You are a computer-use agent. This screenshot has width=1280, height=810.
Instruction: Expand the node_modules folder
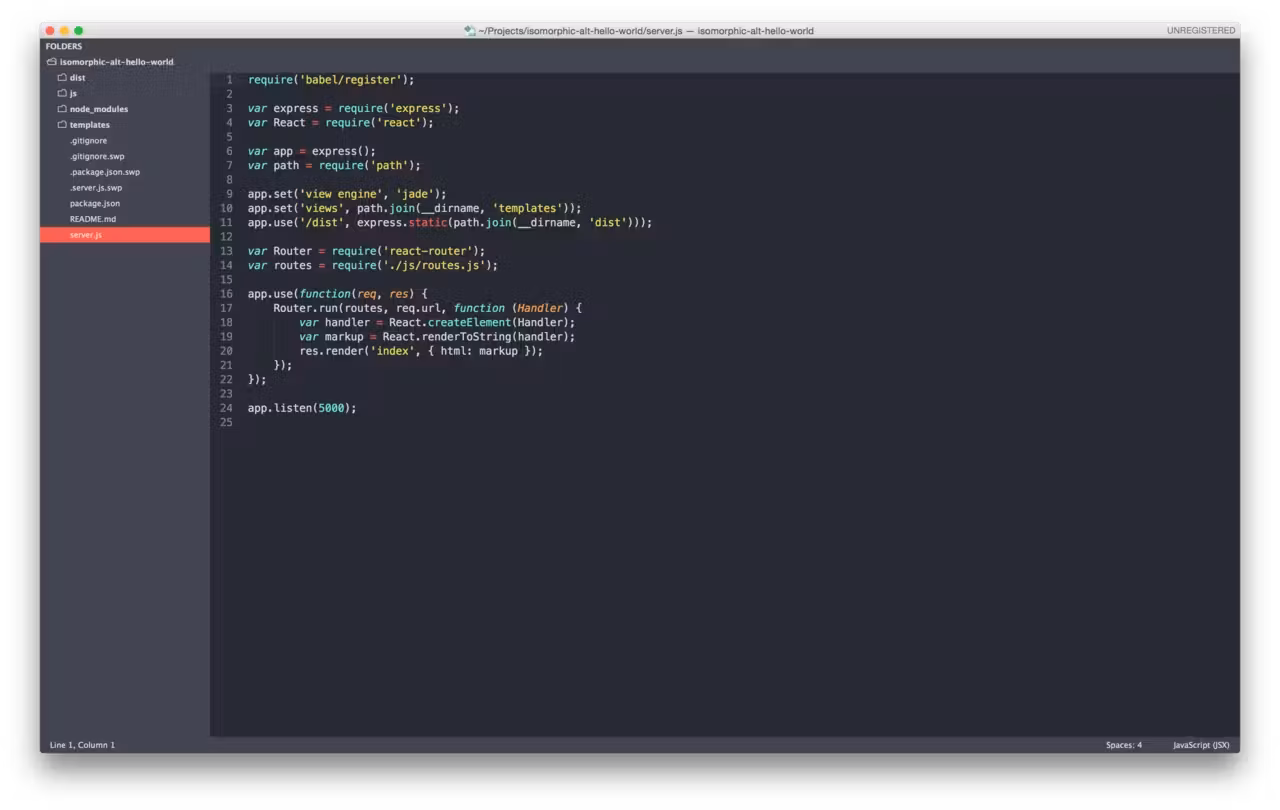click(99, 109)
